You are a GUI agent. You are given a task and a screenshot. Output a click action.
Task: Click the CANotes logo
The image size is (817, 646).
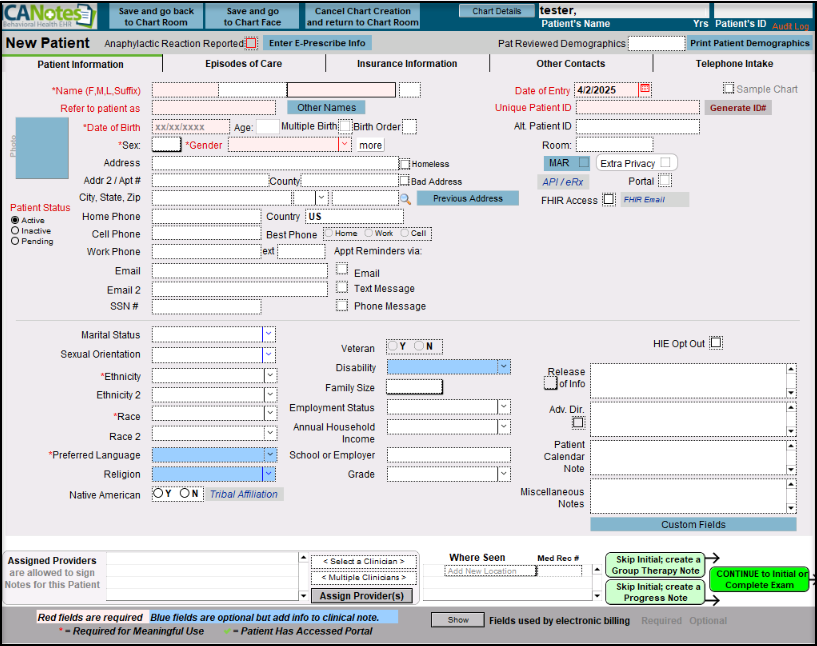[x=50, y=15]
